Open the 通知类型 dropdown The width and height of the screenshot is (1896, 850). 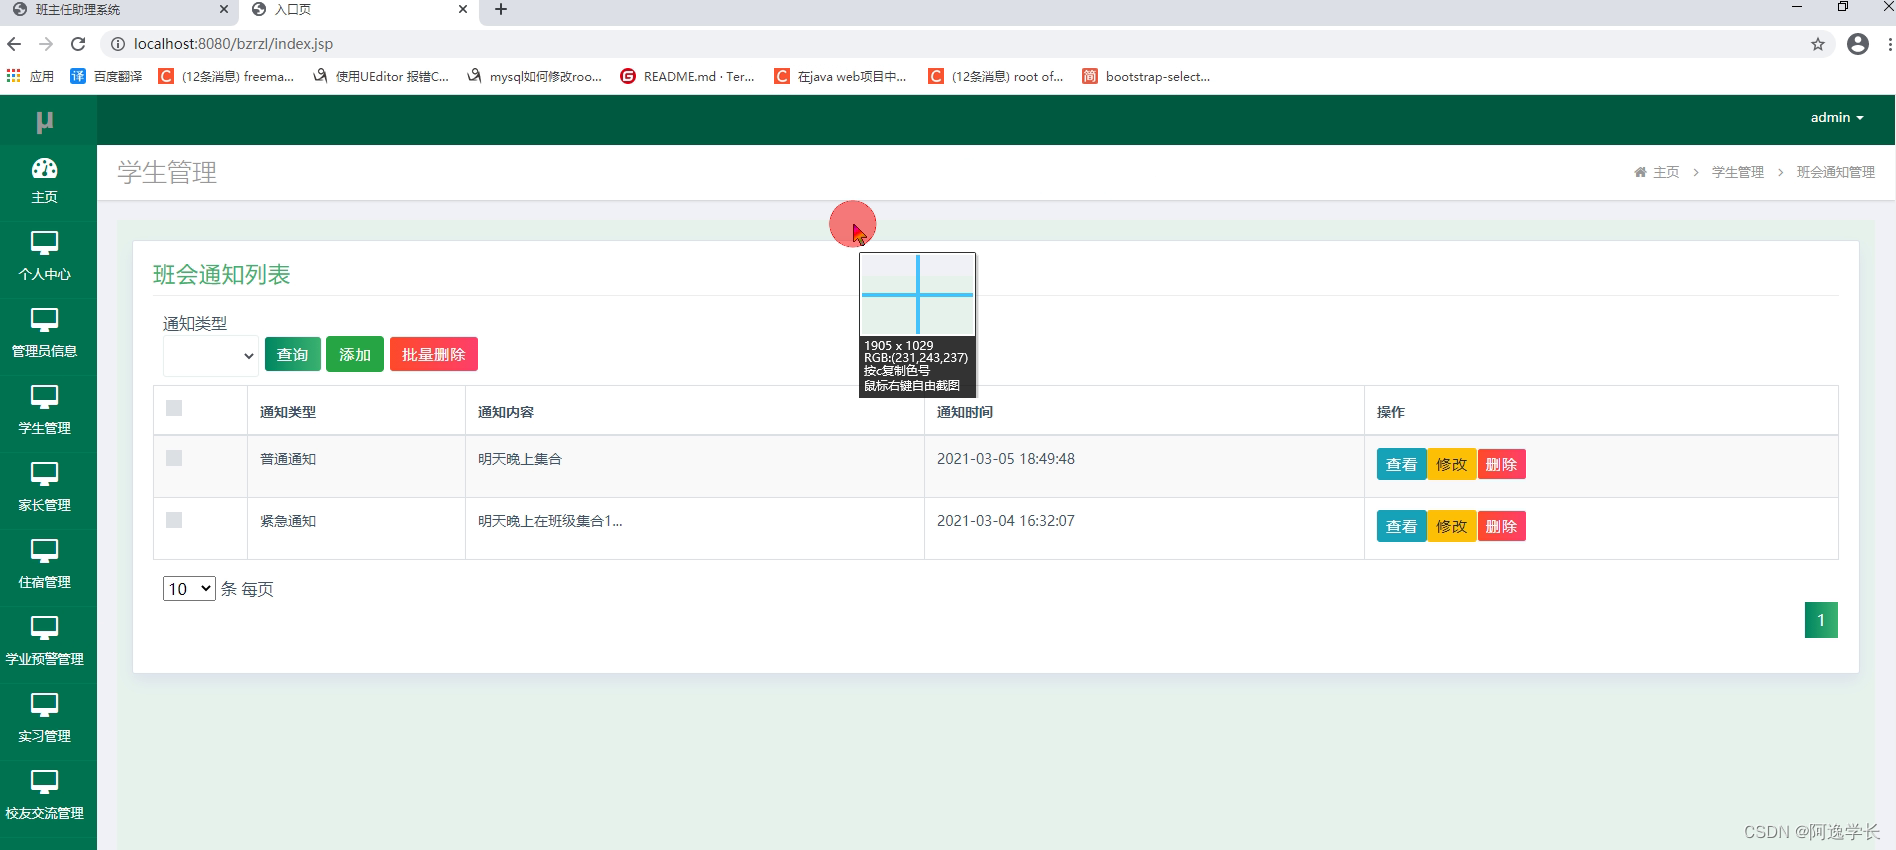[211, 355]
